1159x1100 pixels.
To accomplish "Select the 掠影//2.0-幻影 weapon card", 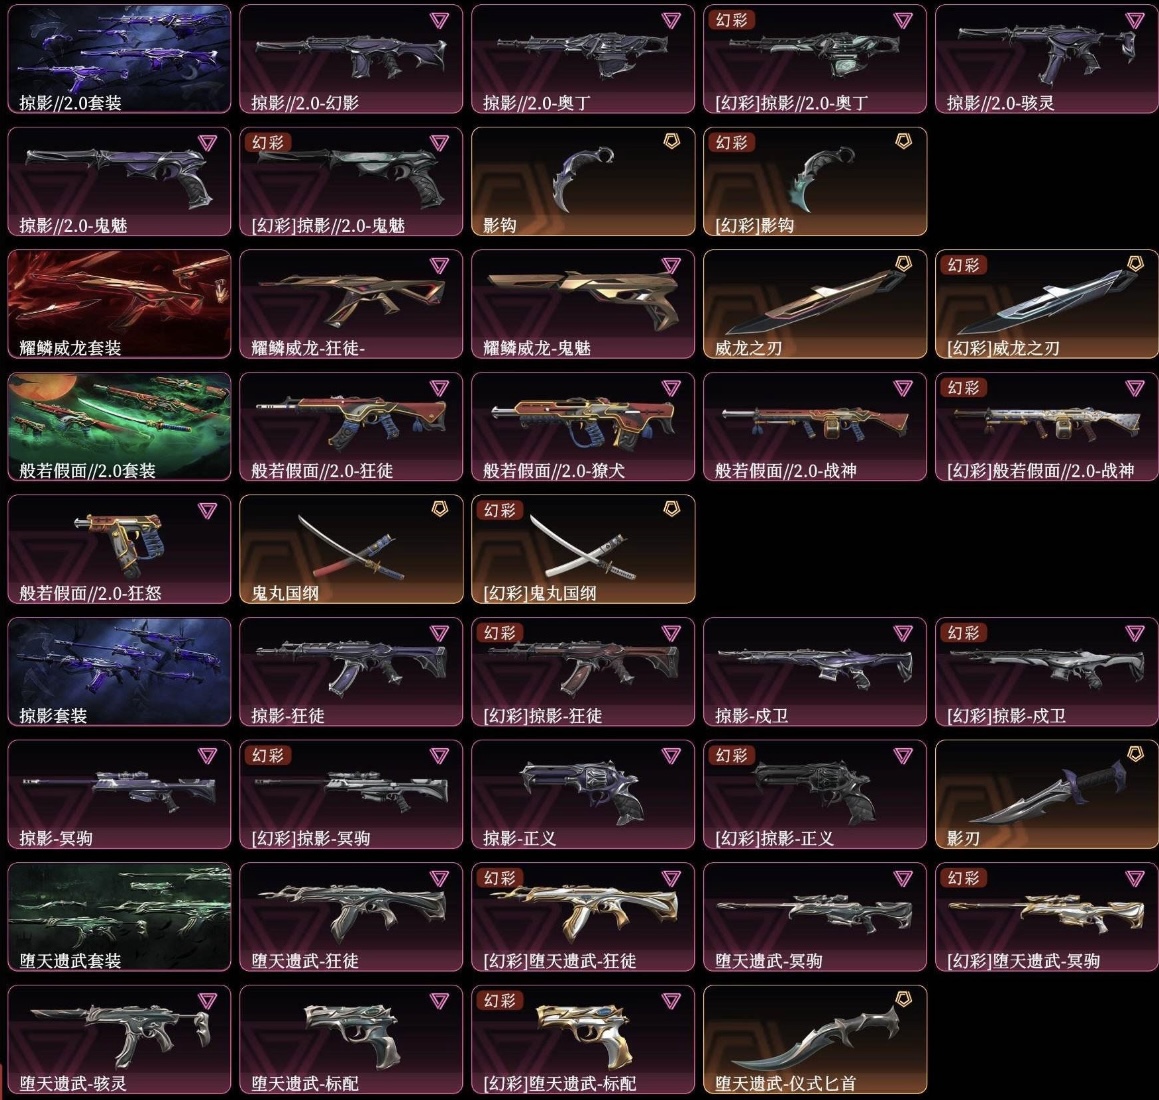I will 351,59.
